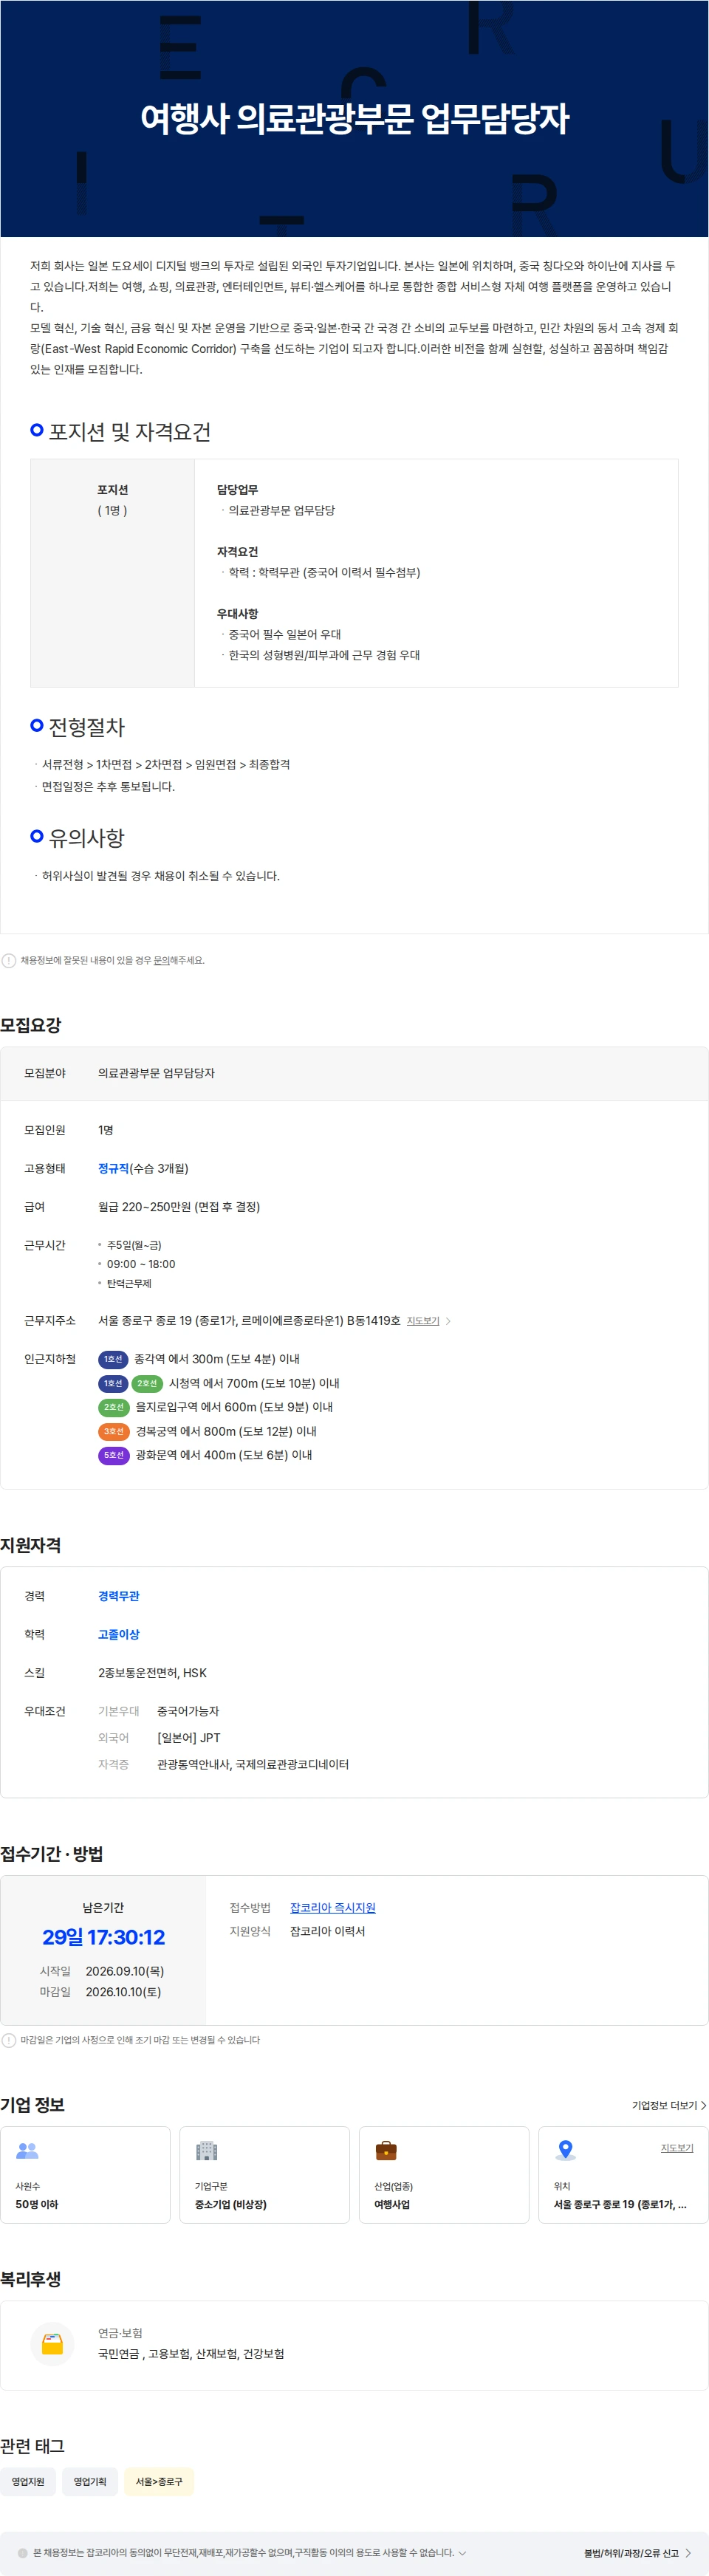Click the salary text 월급 220~250만원
Image resolution: width=709 pixels, height=2576 pixels.
tap(179, 1207)
